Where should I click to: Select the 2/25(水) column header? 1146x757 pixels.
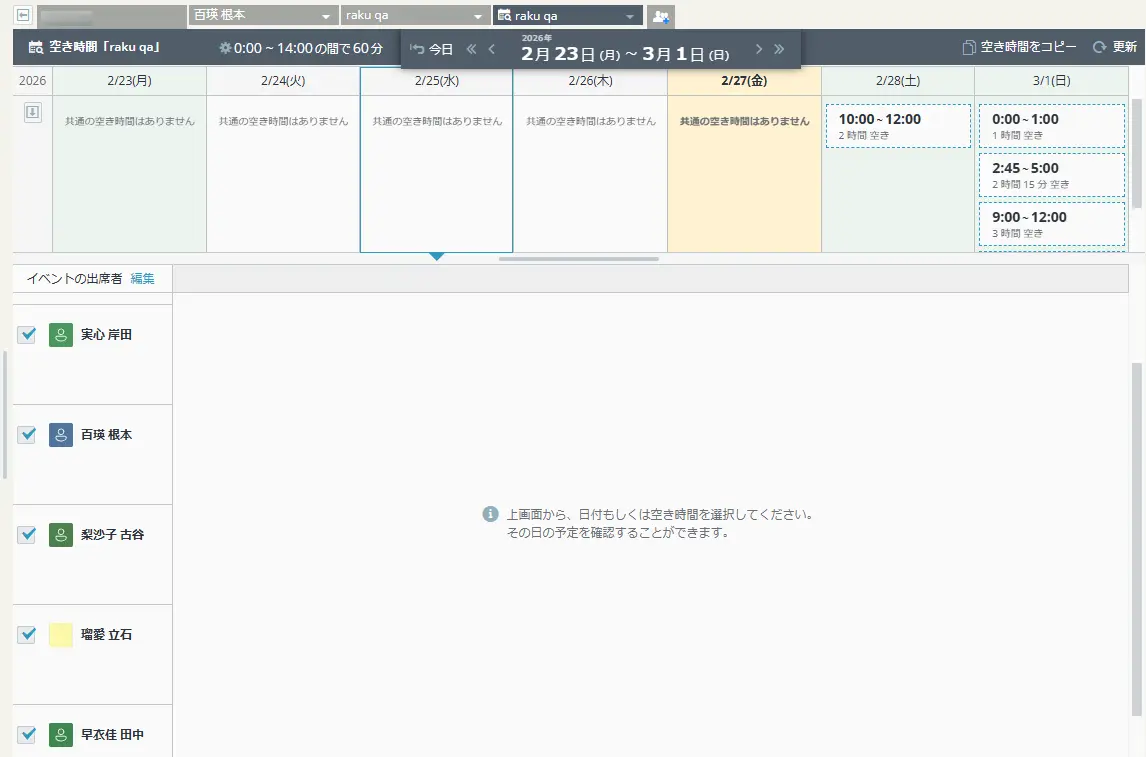coord(437,80)
